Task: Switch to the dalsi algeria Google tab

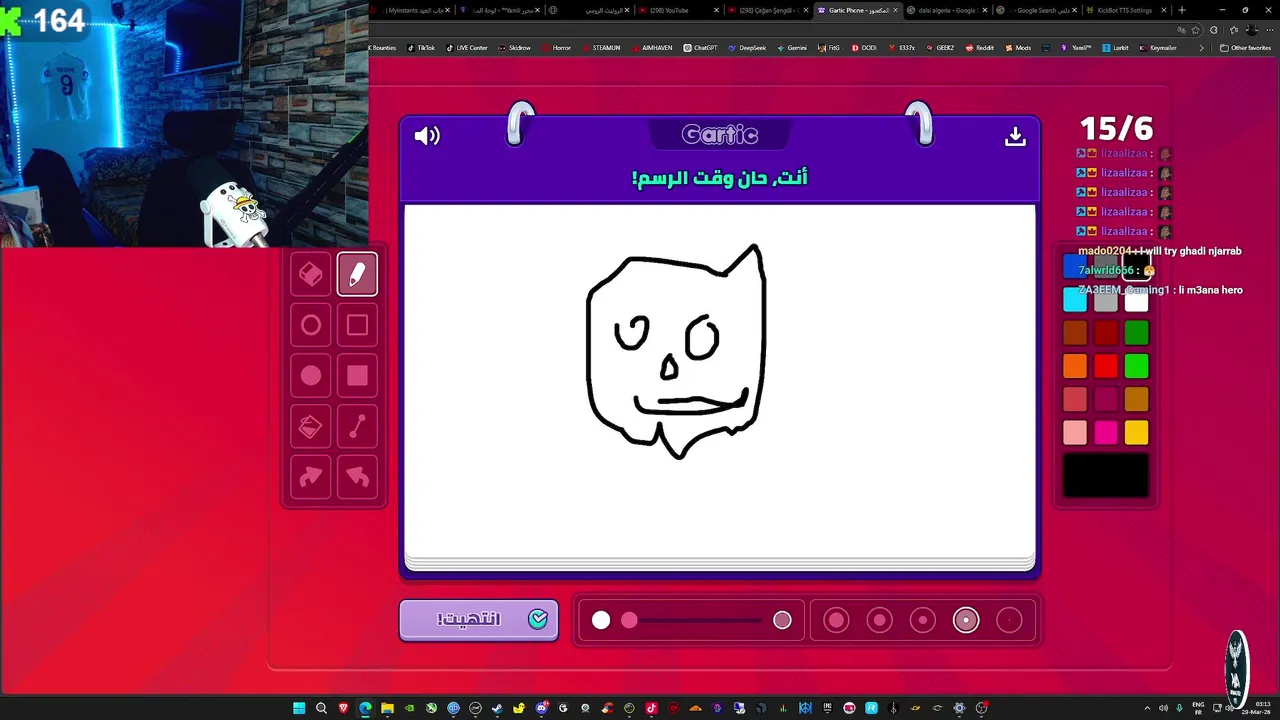Action: (945, 10)
